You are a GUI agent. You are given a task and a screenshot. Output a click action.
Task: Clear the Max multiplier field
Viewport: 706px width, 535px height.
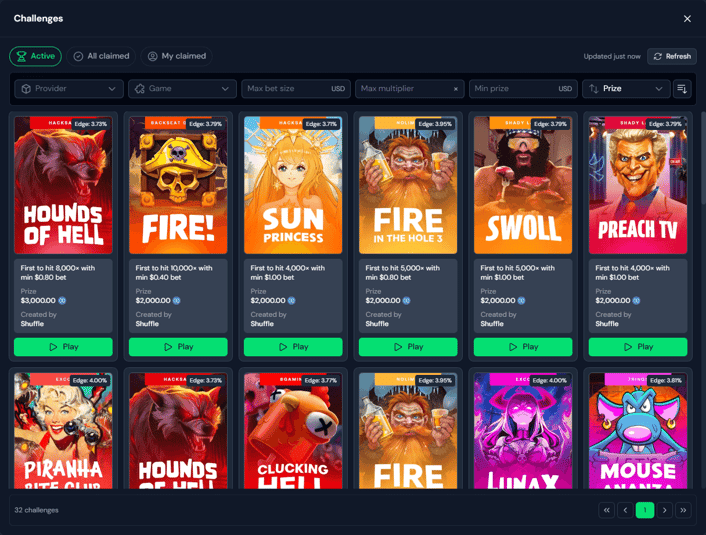tap(456, 89)
